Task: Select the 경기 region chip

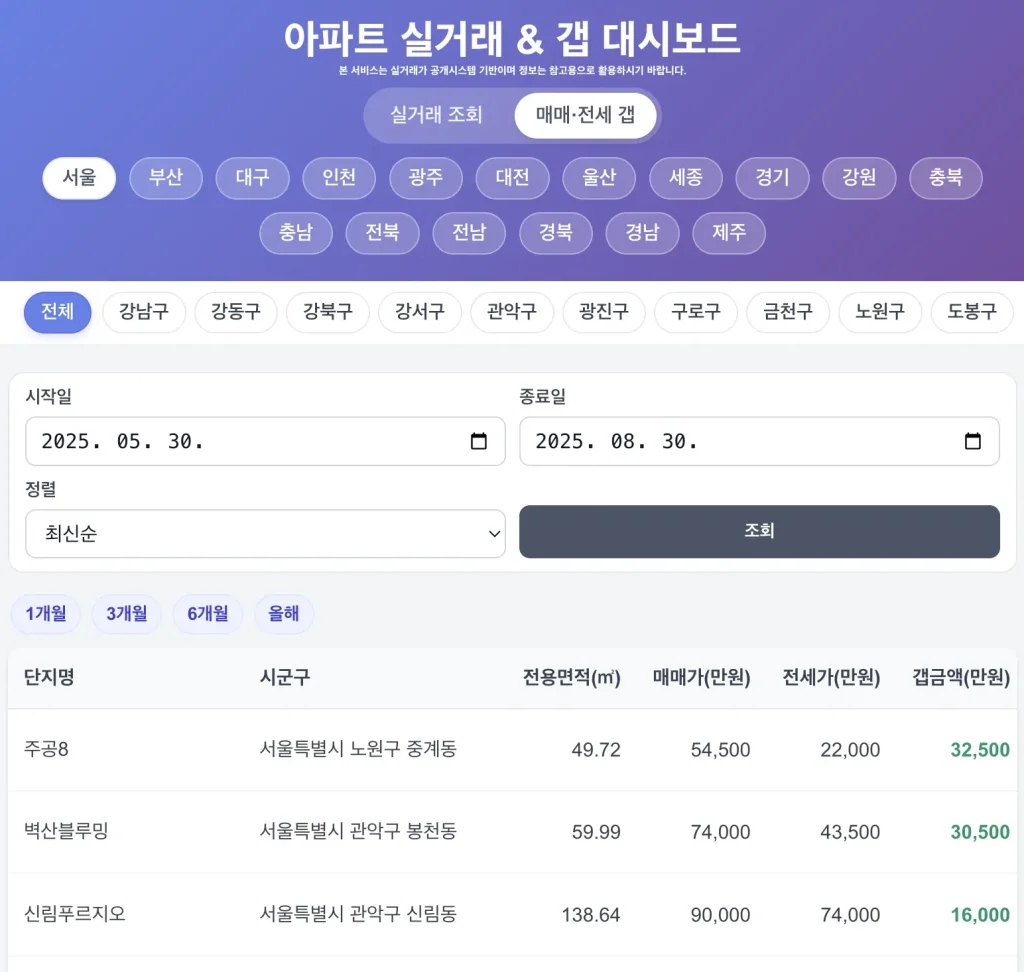Action: pyautogui.click(x=773, y=178)
